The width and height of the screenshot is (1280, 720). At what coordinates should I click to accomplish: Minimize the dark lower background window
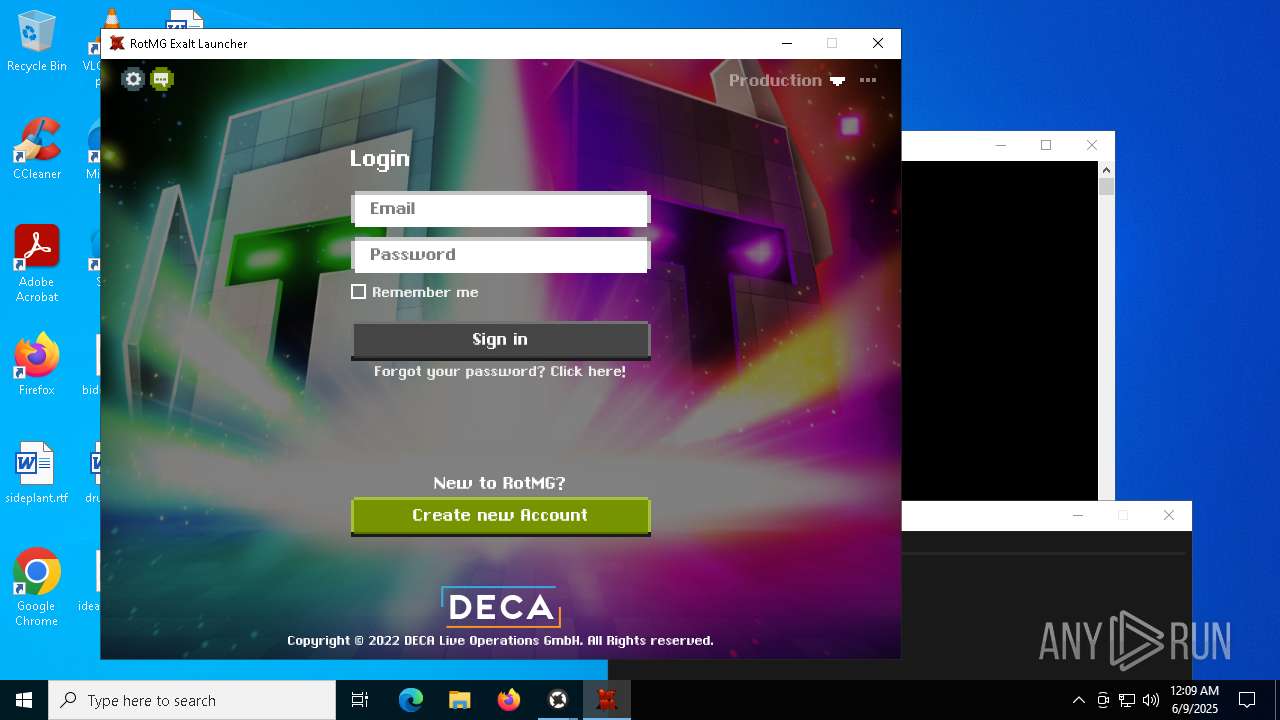click(1077, 515)
